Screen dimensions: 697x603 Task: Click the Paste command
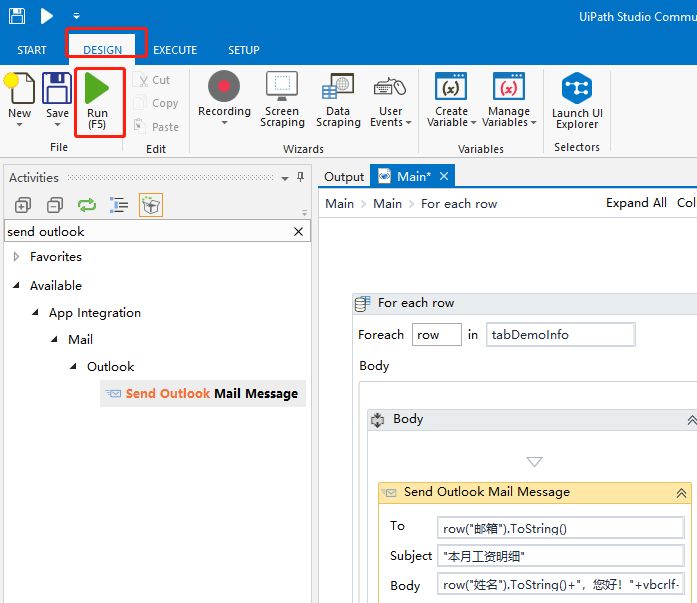[157, 127]
